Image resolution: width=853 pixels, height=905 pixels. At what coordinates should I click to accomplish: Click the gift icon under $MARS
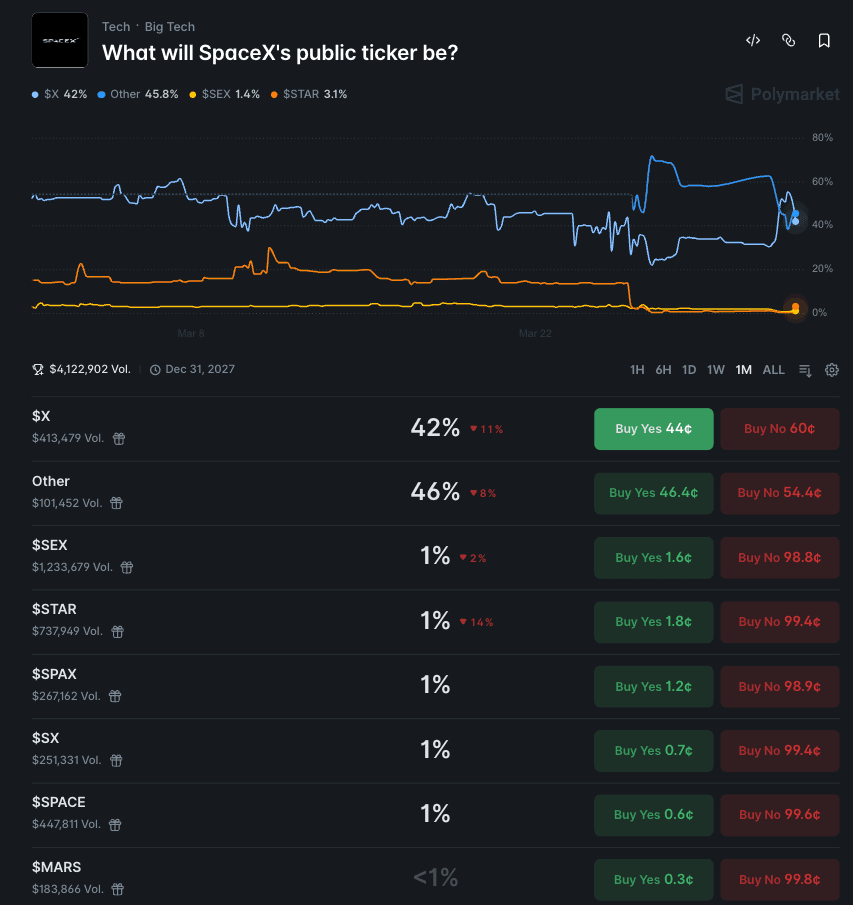pos(117,889)
